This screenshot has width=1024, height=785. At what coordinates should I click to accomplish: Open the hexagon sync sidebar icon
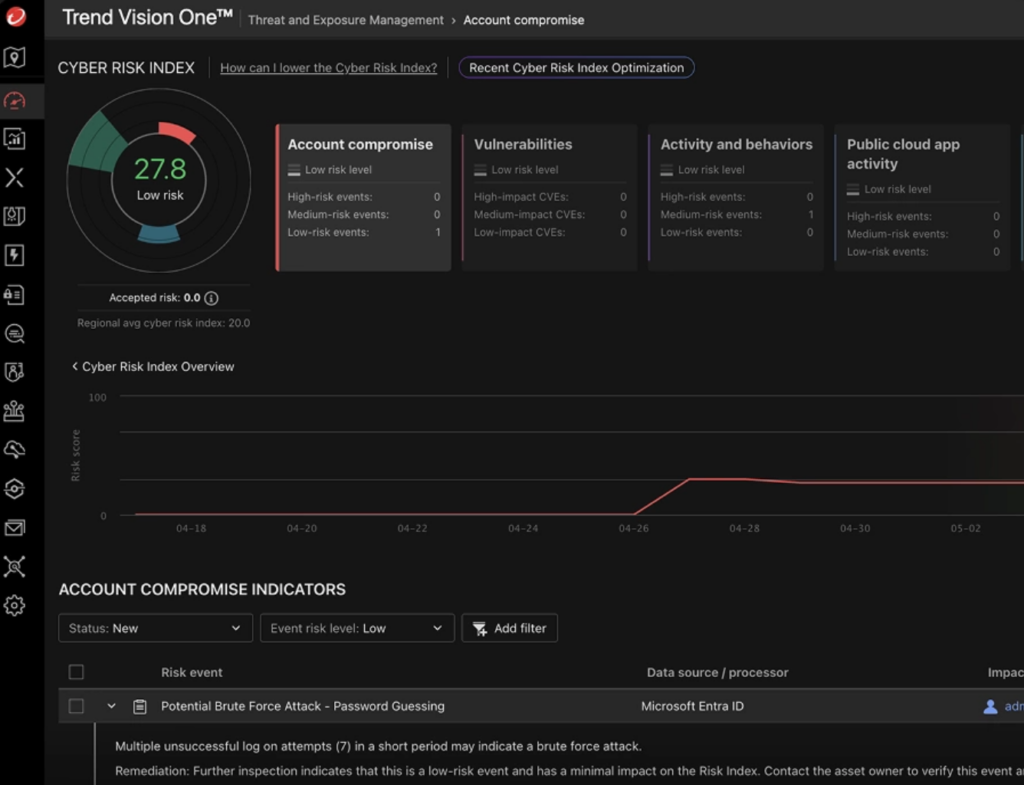14,489
